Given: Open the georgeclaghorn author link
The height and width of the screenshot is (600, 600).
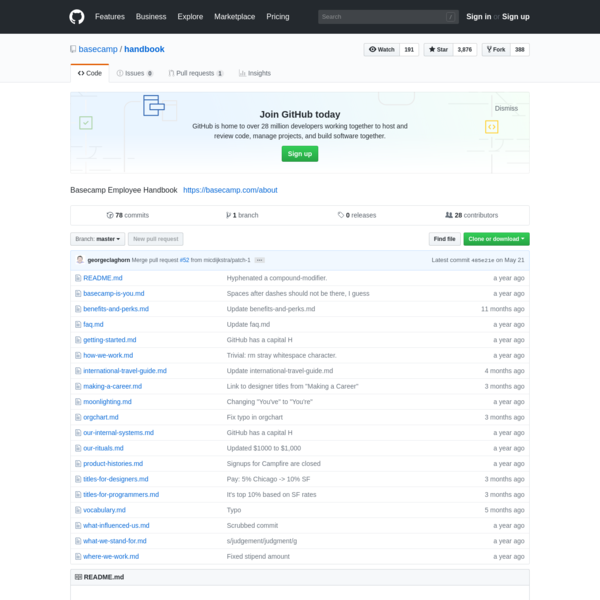Looking at the screenshot, I should tap(109, 260).
